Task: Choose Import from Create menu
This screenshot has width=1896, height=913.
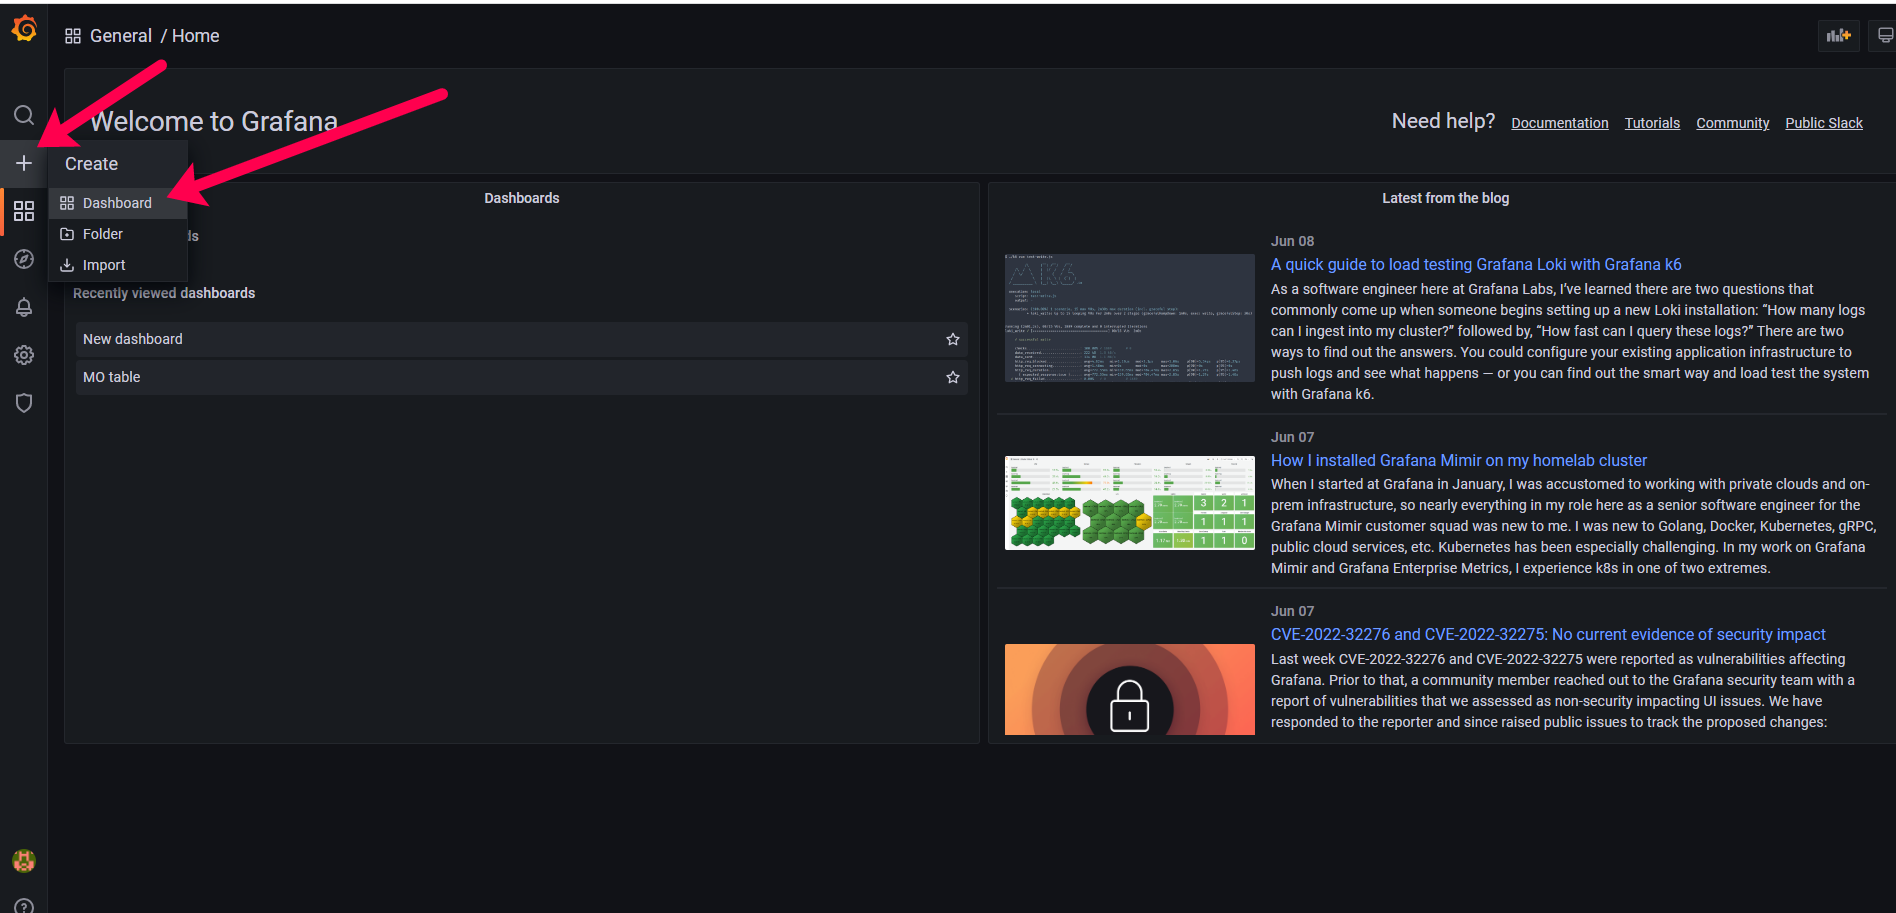Action: coord(104,265)
